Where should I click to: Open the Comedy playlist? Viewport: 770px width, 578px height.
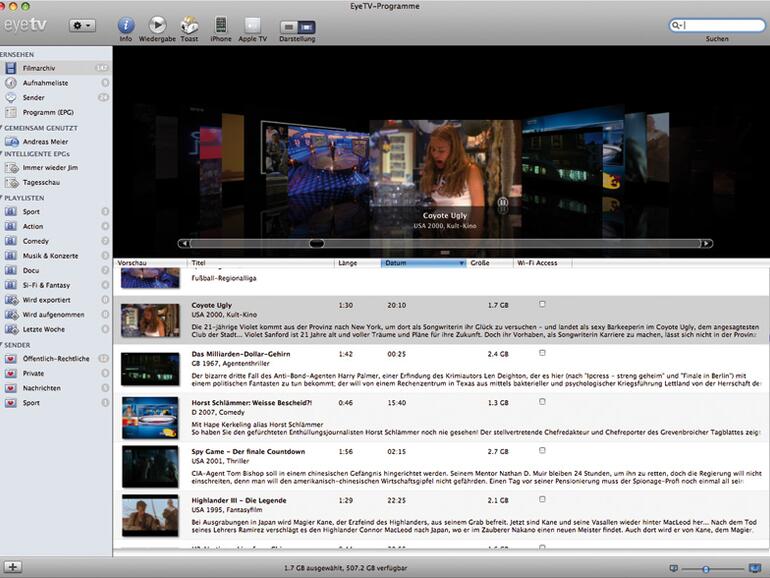point(35,241)
